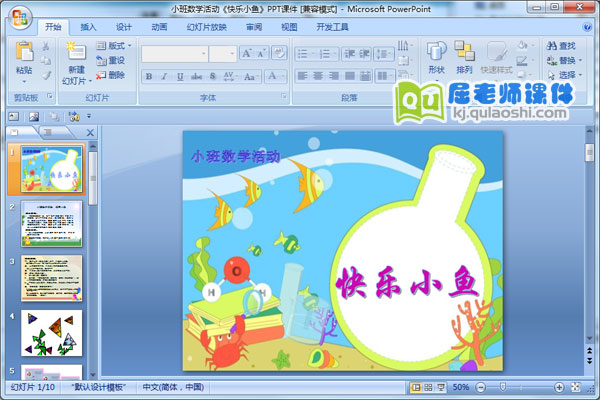Open Quick Styles (快速样式)

tap(497, 57)
